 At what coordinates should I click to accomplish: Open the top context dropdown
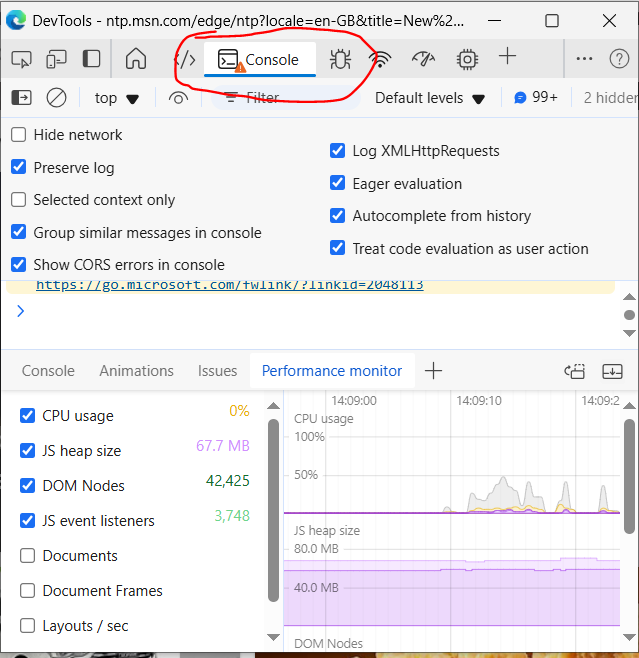pos(117,98)
